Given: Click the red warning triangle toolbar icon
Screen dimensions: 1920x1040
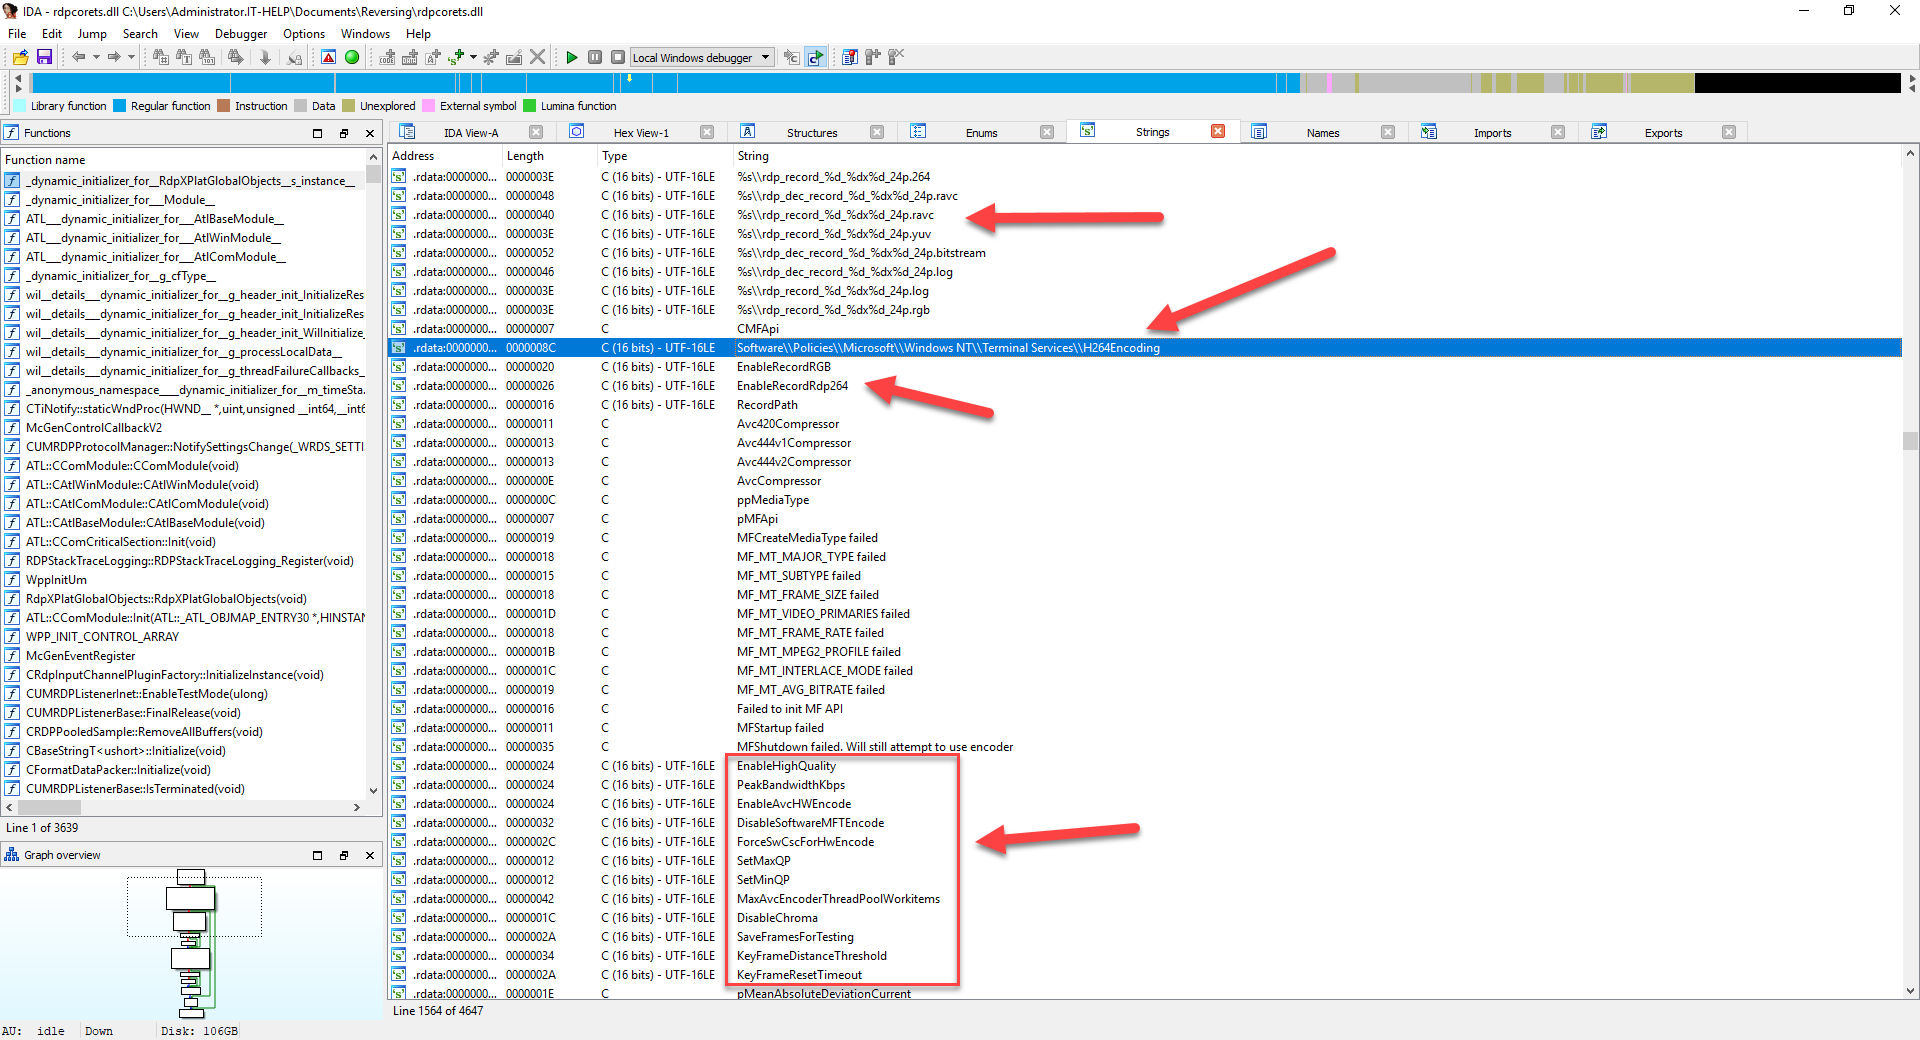Looking at the screenshot, I should click(328, 57).
